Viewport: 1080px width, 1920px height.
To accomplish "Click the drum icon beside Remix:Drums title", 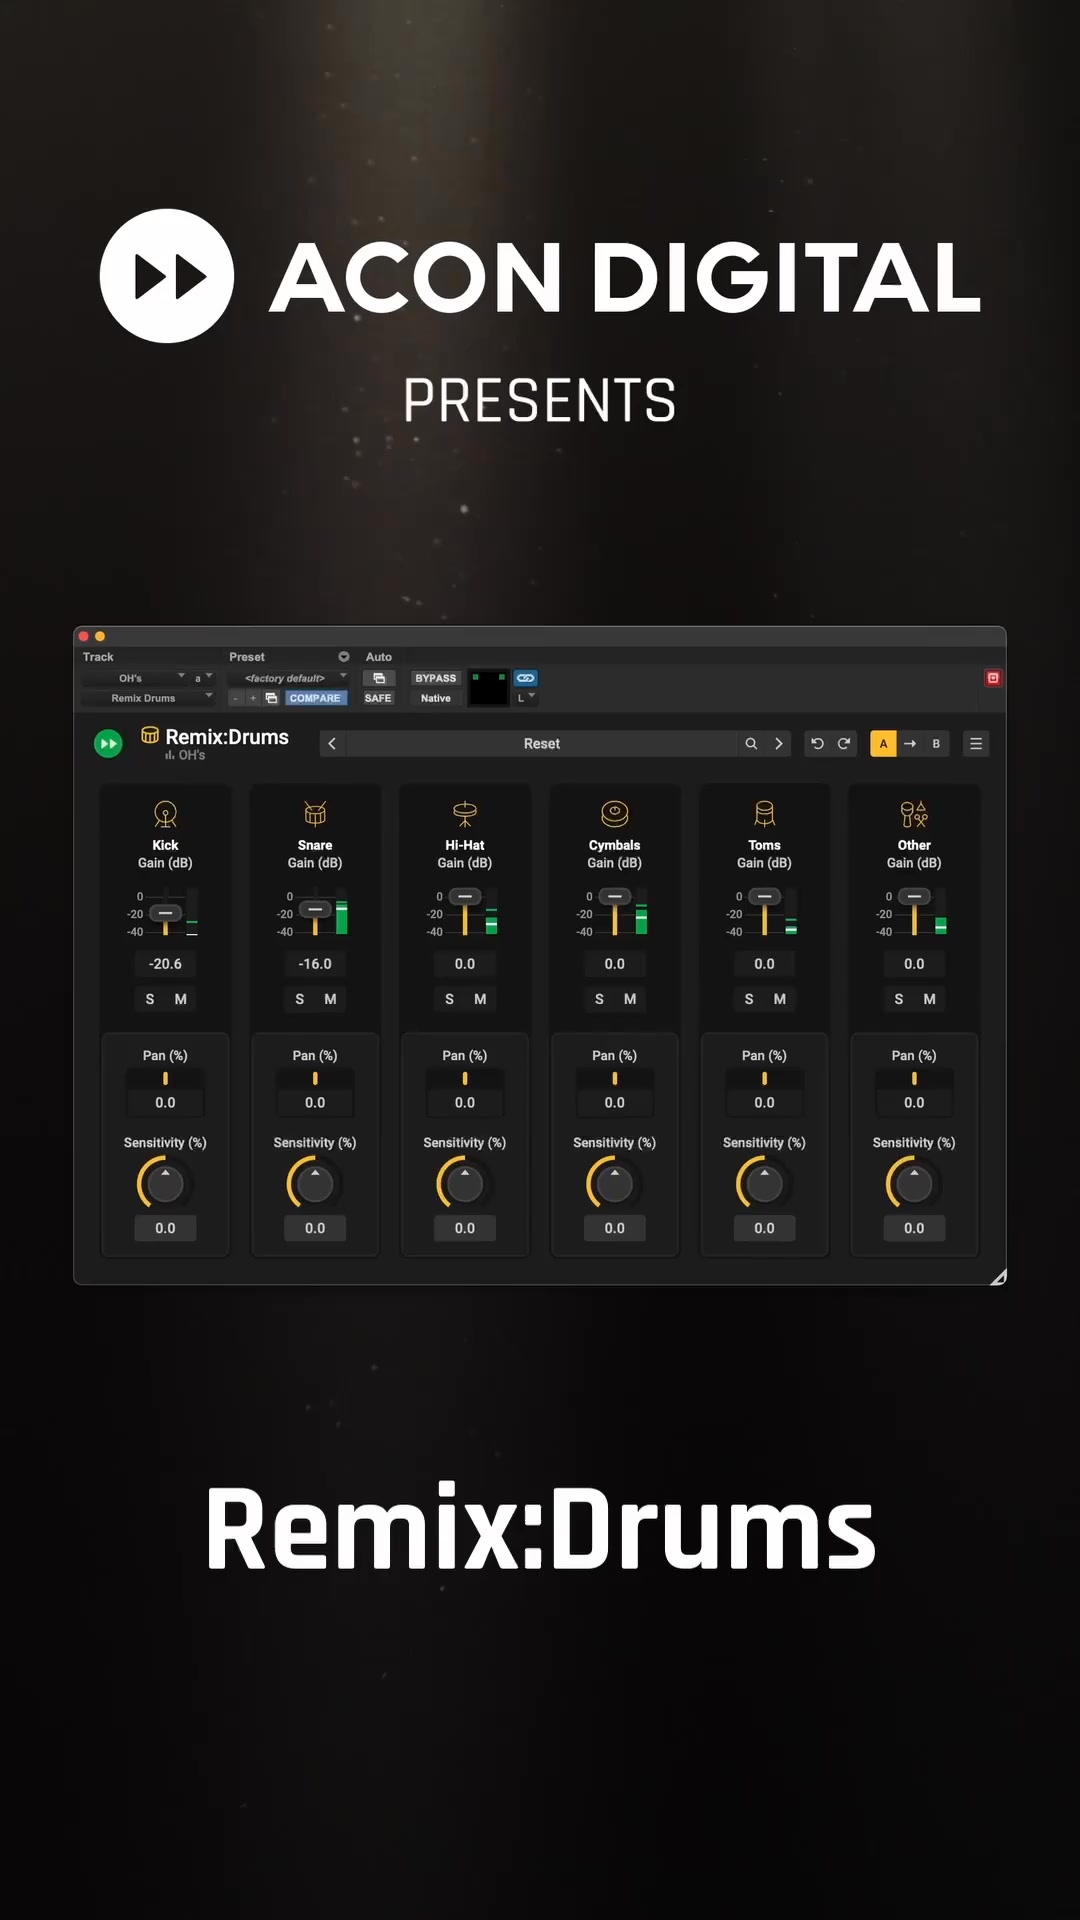I will 150,735.
